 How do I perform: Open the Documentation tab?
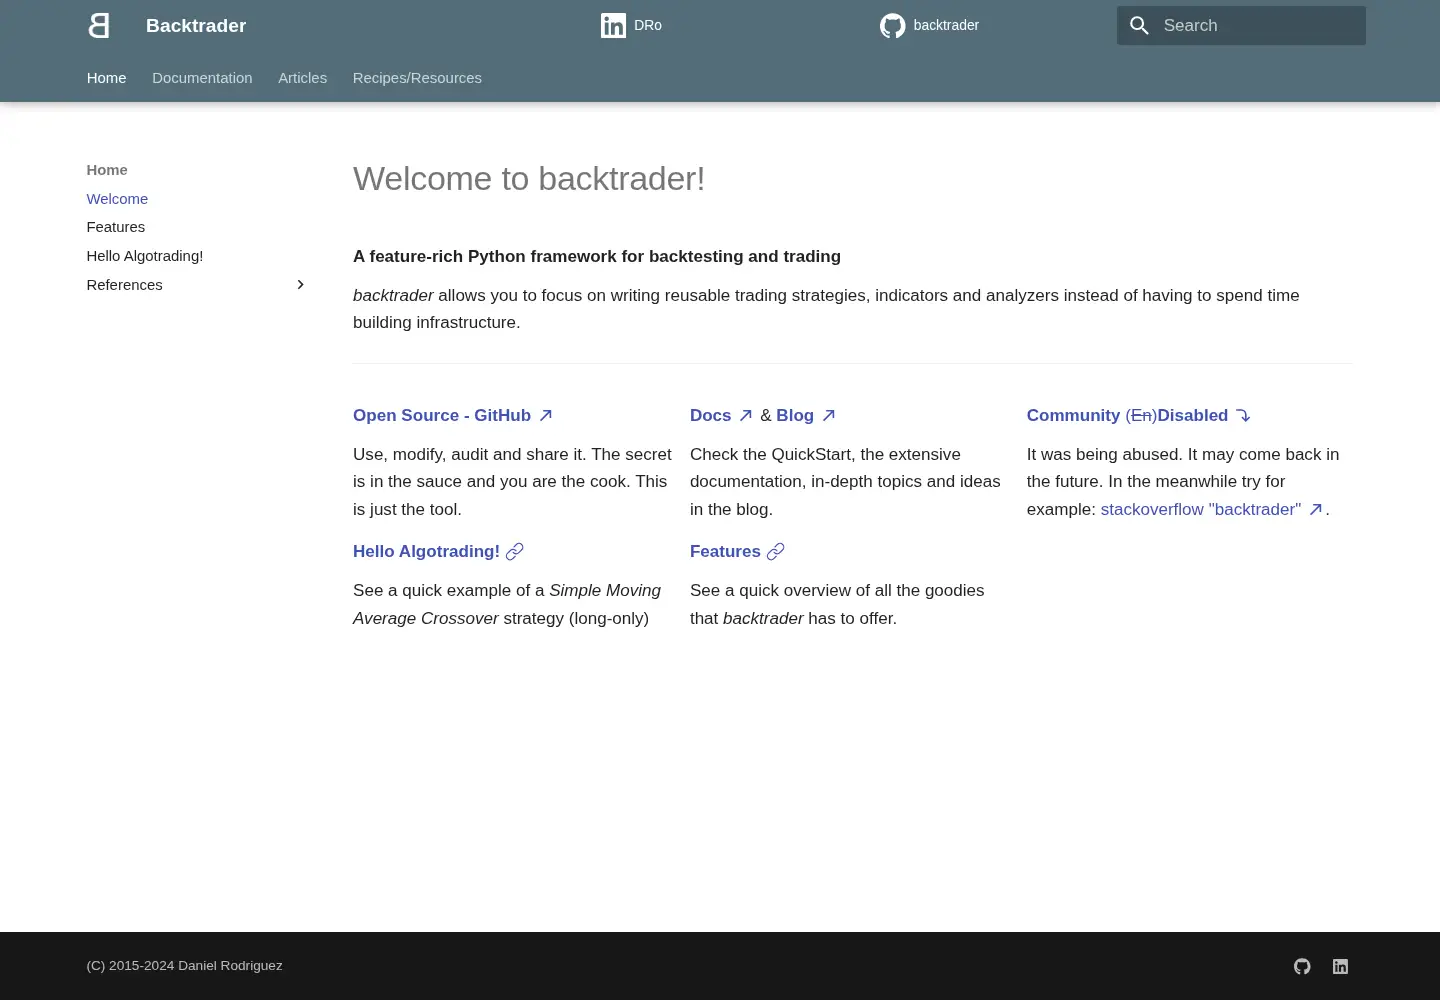tap(202, 78)
